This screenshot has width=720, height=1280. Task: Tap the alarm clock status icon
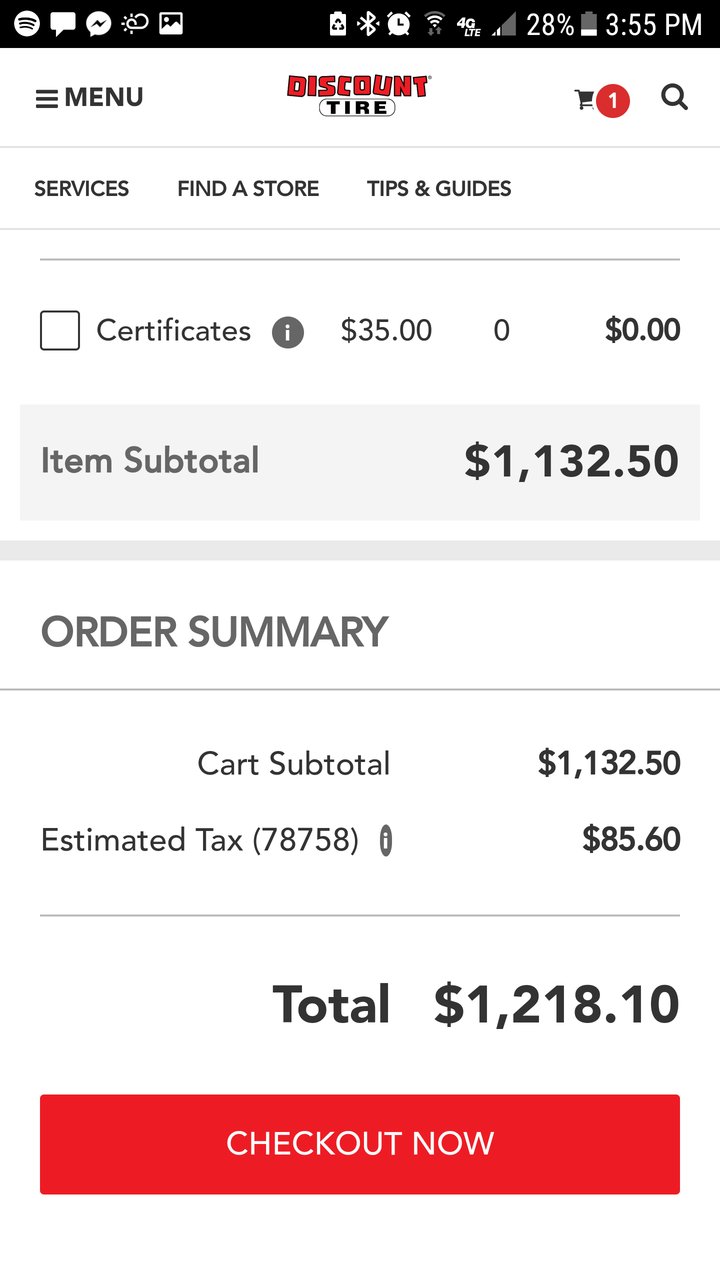(399, 24)
